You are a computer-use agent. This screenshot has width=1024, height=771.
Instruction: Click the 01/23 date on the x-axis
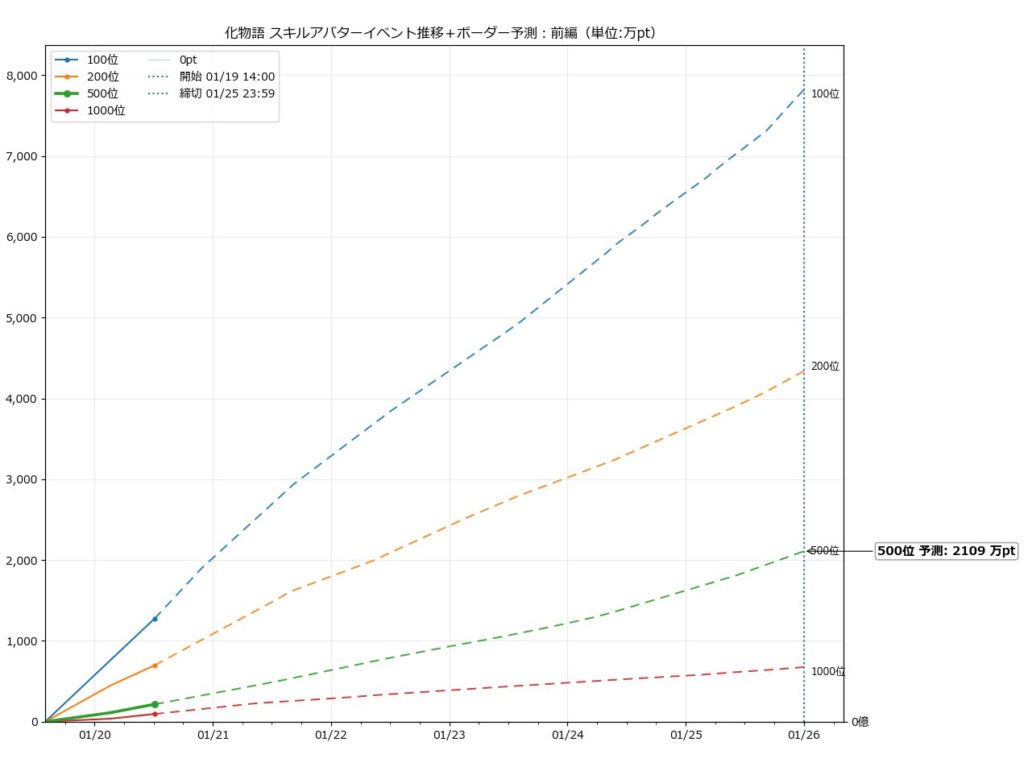[x=449, y=736]
